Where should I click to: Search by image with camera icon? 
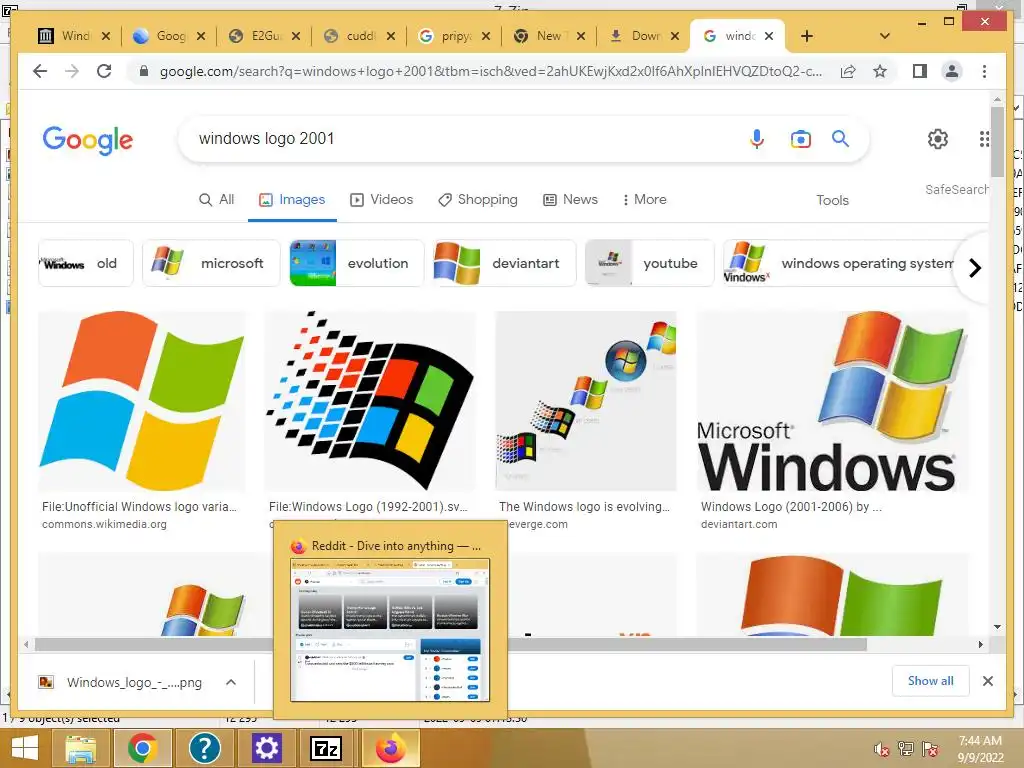(800, 139)
